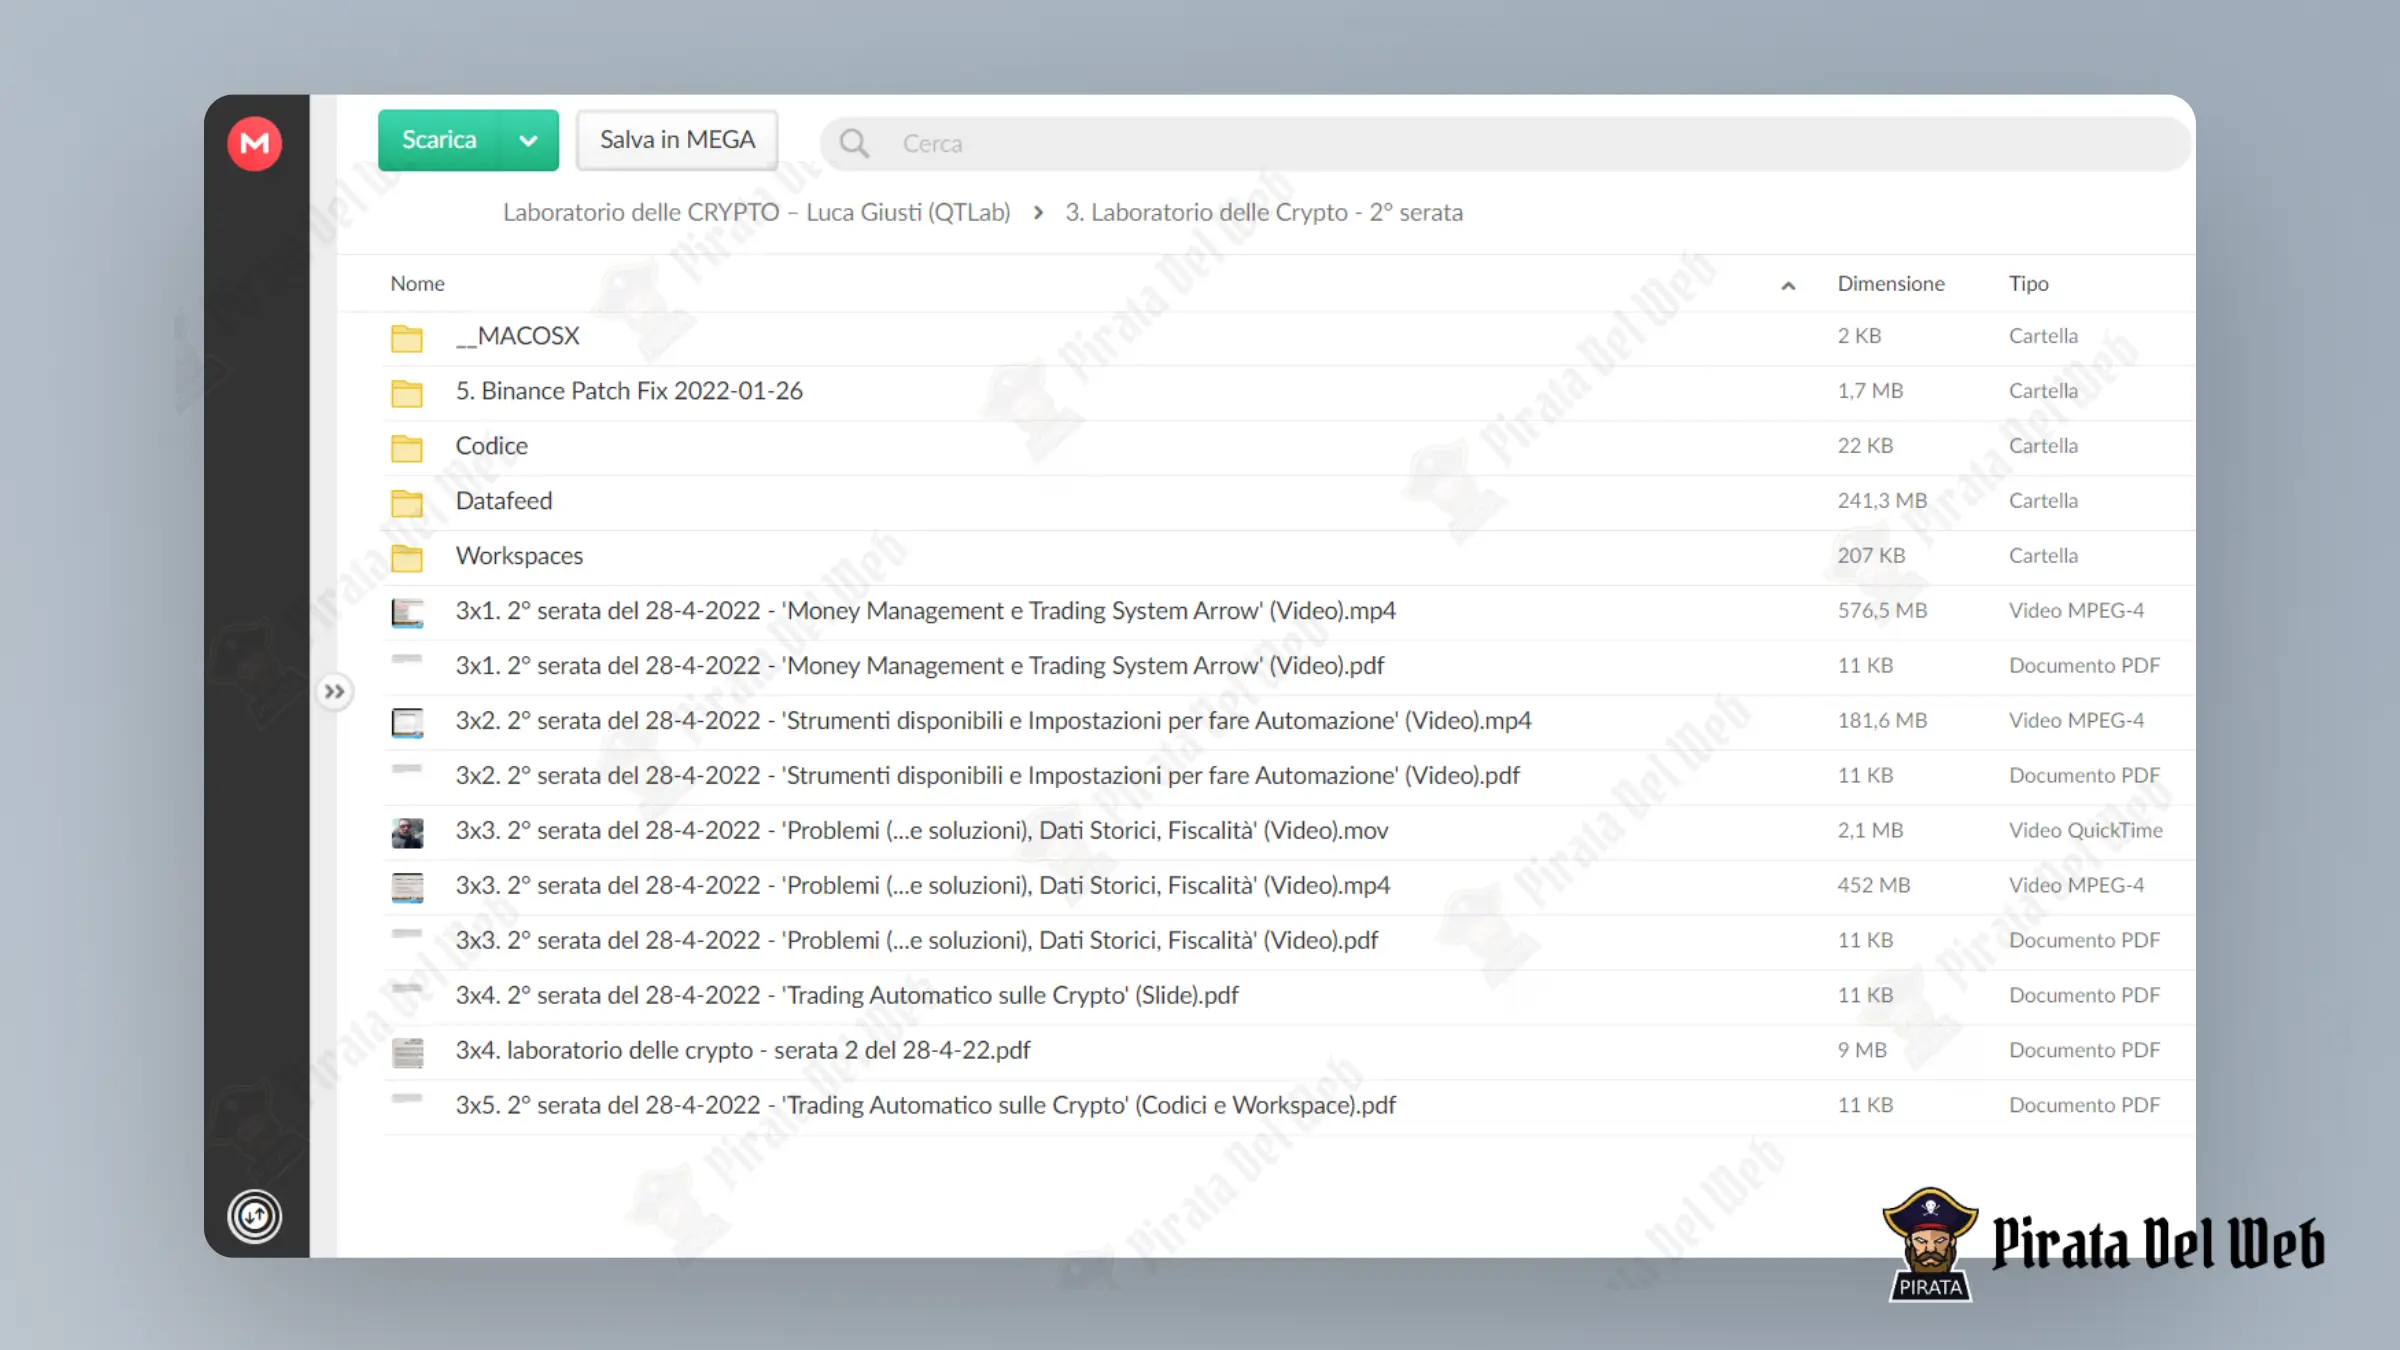The height and width of the screenshot is (1350, 2400).
Task: Select 3x4 Trading Automatico (Slide).pdf file name
Action: tap(847, 996)
